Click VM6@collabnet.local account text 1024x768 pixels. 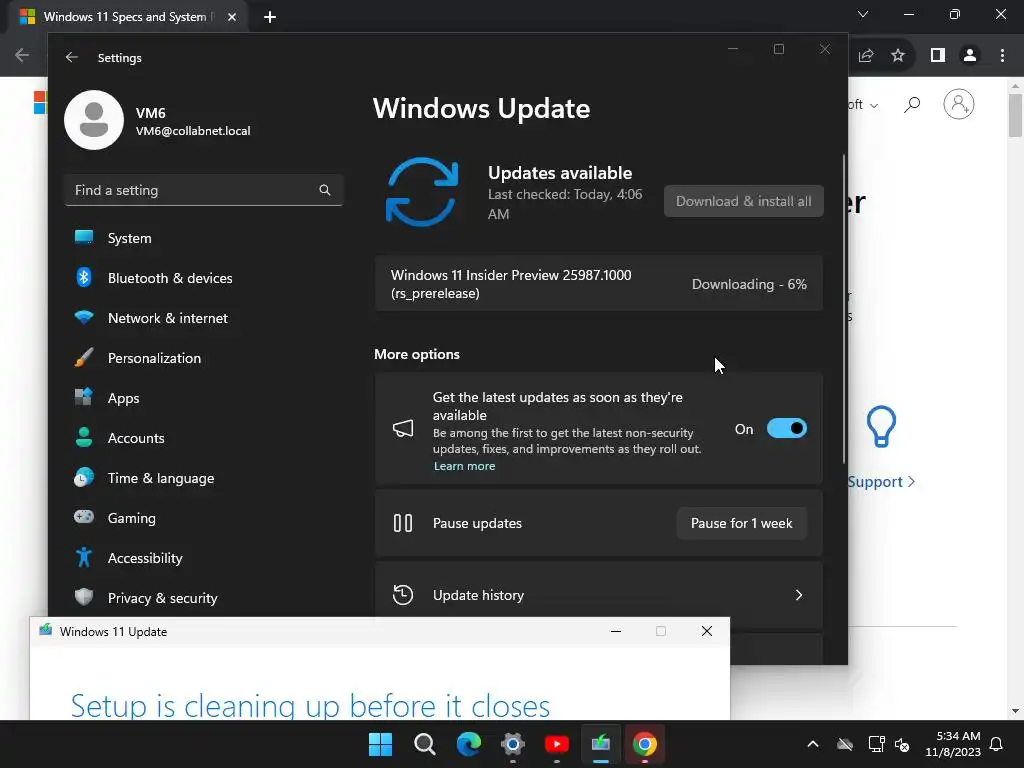pyautogui.click(x=193, y=131)
